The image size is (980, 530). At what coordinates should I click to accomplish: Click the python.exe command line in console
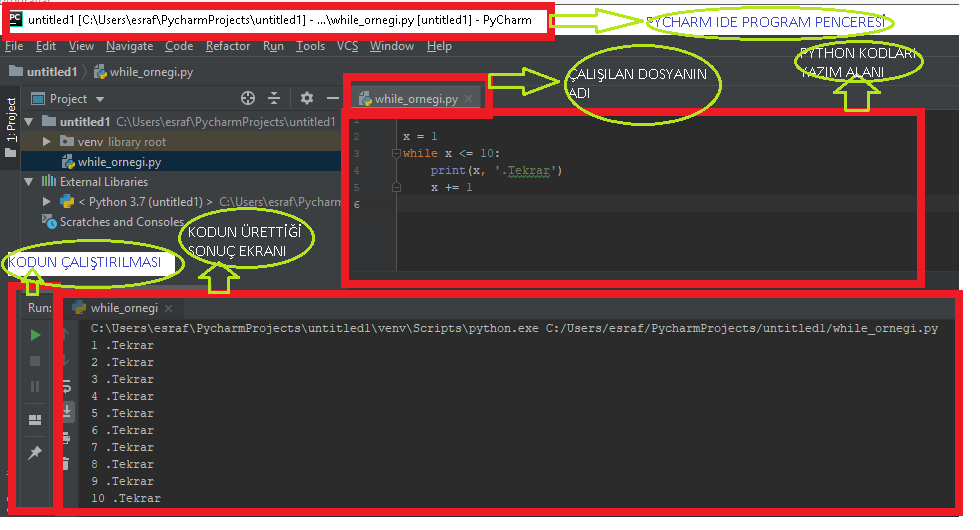point(514,328)
